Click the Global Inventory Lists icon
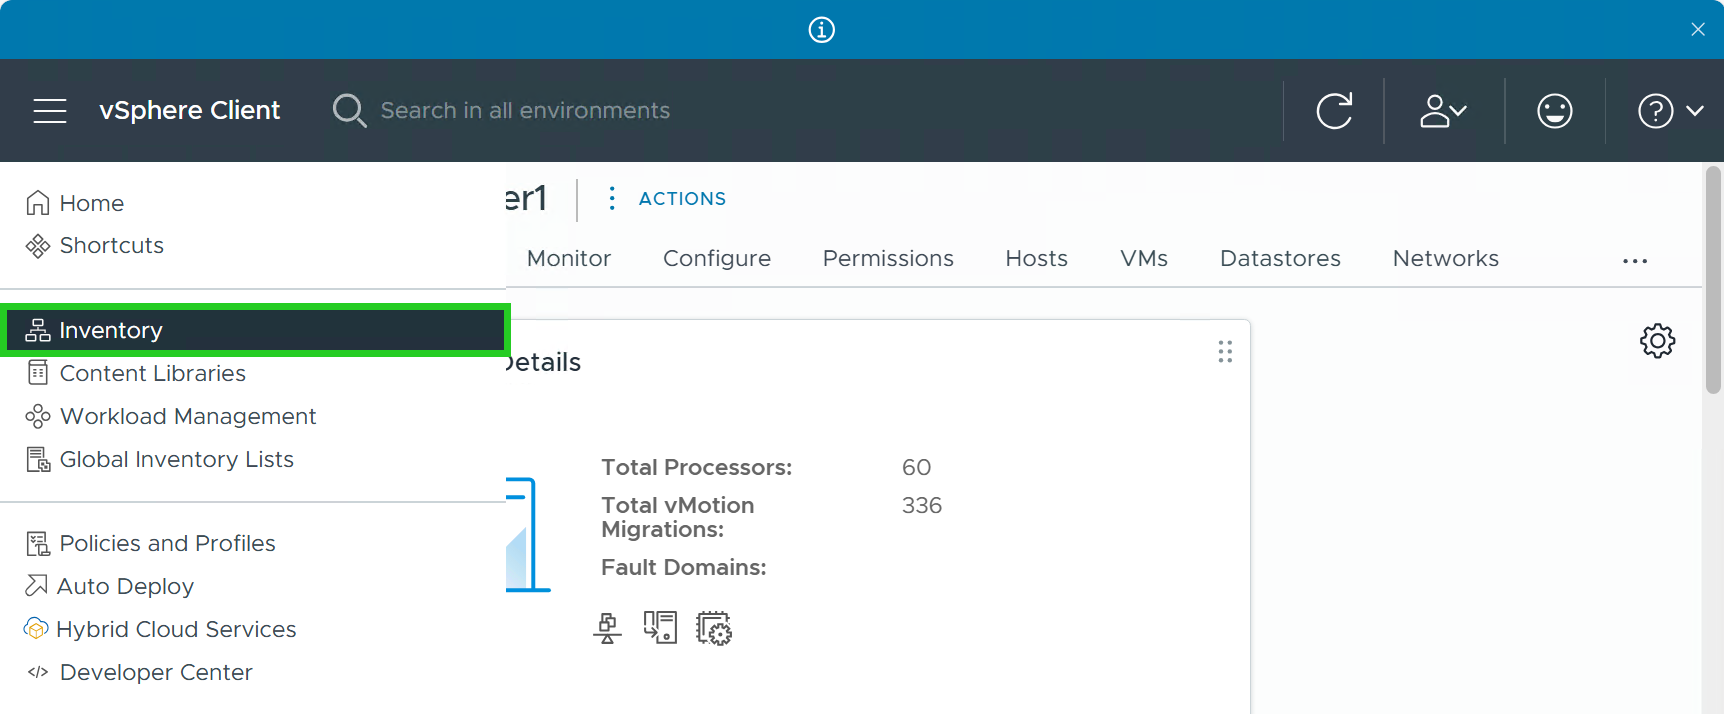 pos(38,459)
